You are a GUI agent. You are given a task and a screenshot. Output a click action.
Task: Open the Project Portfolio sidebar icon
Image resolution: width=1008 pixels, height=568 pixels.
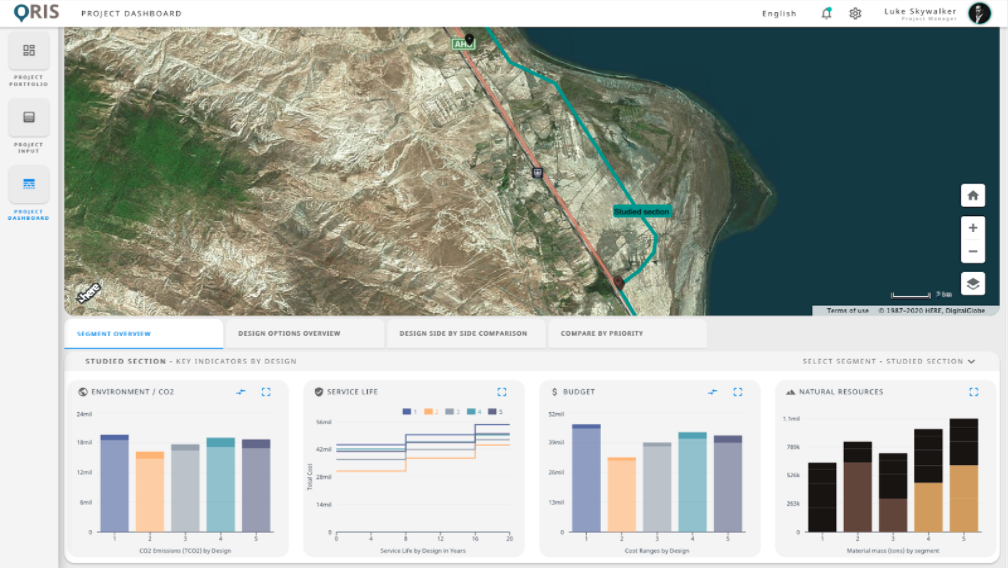click(29, 51)
